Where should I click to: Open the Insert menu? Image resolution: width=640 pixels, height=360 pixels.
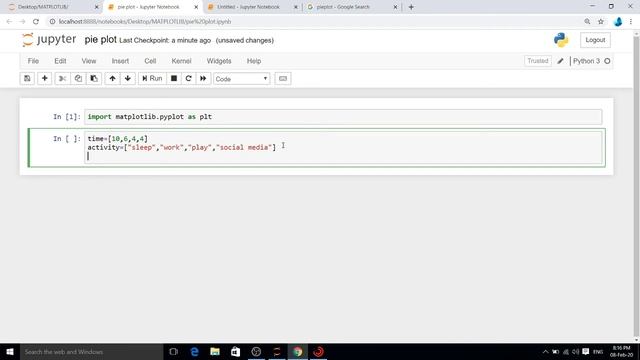pyautogui.click(x=120, y=61)
